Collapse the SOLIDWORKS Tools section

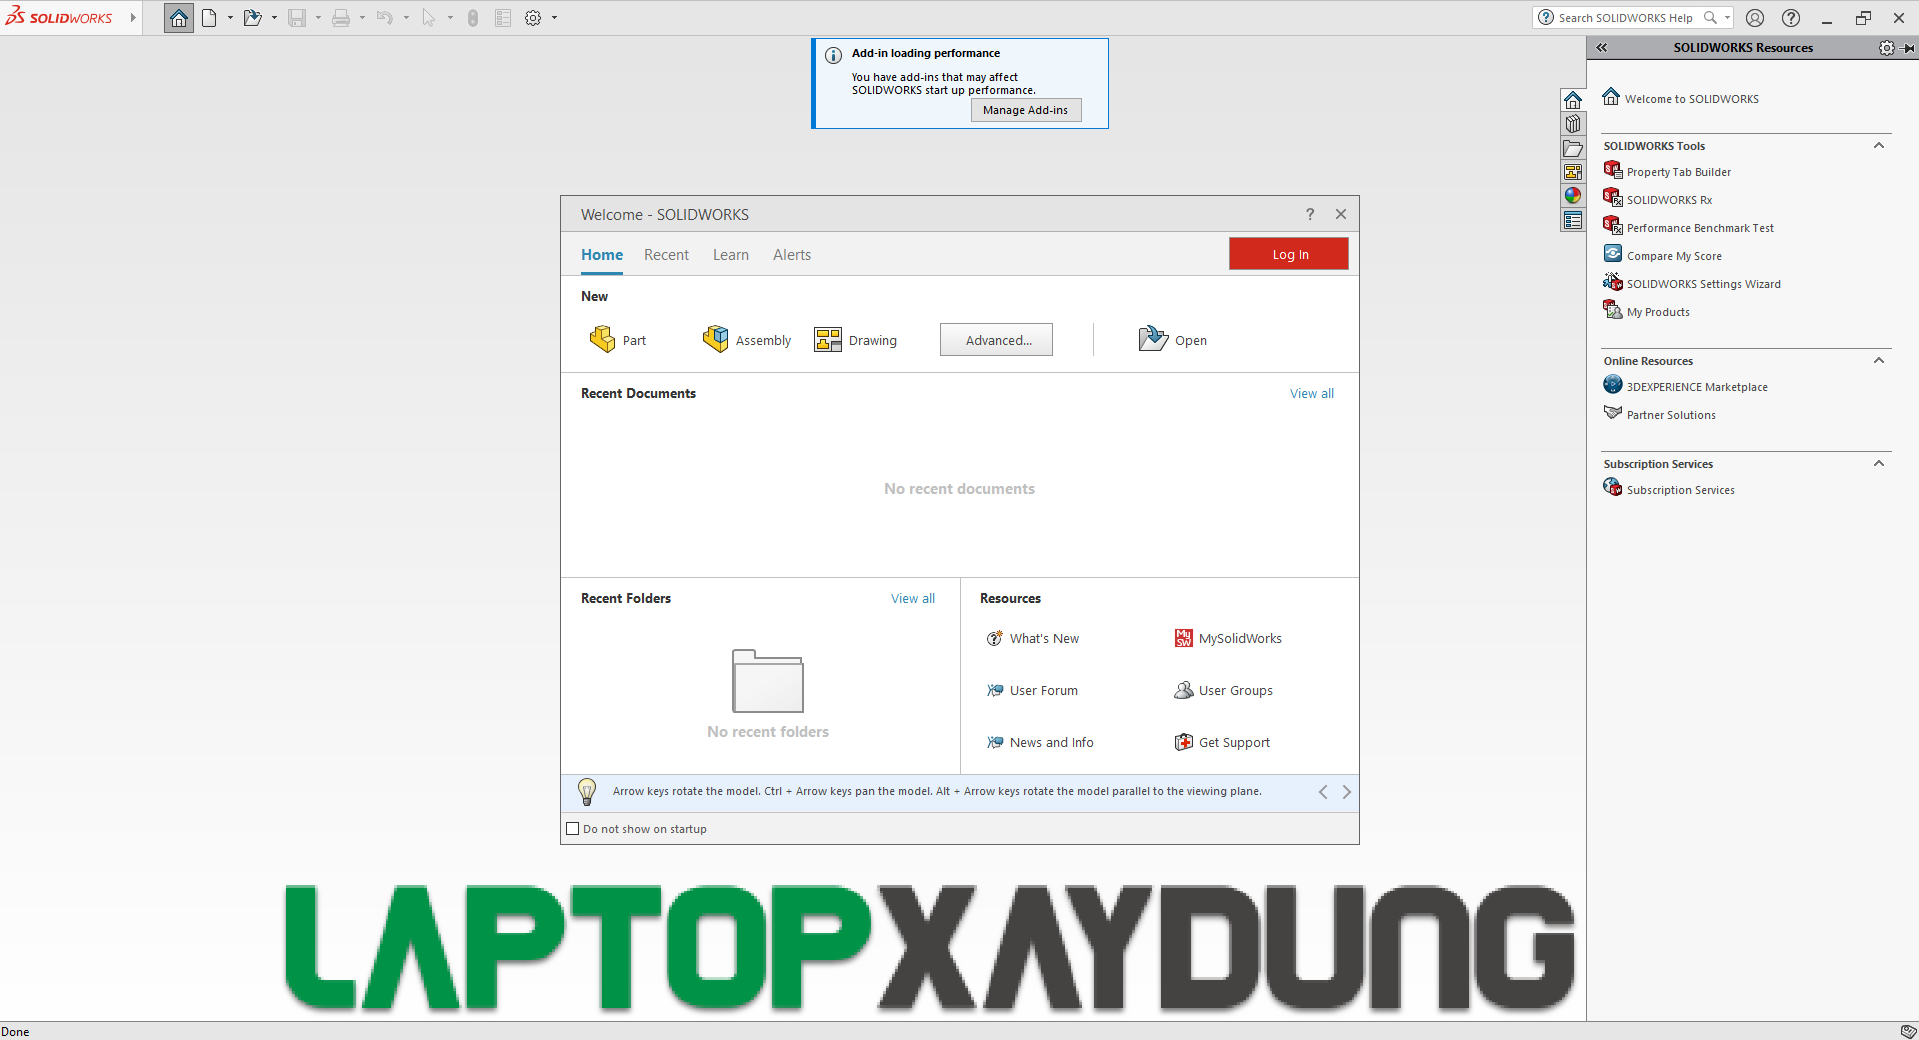coord(1879,145)
